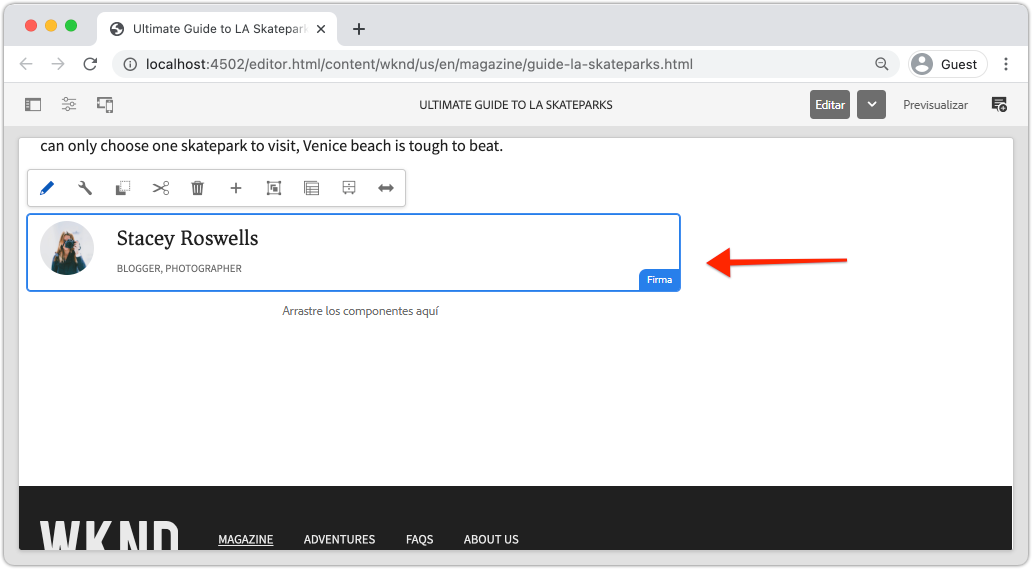This screenshot has height=569, width=1032.
Task: Click BLOGGER, PHOTOGRAPHER text
Action: [179, 268]
